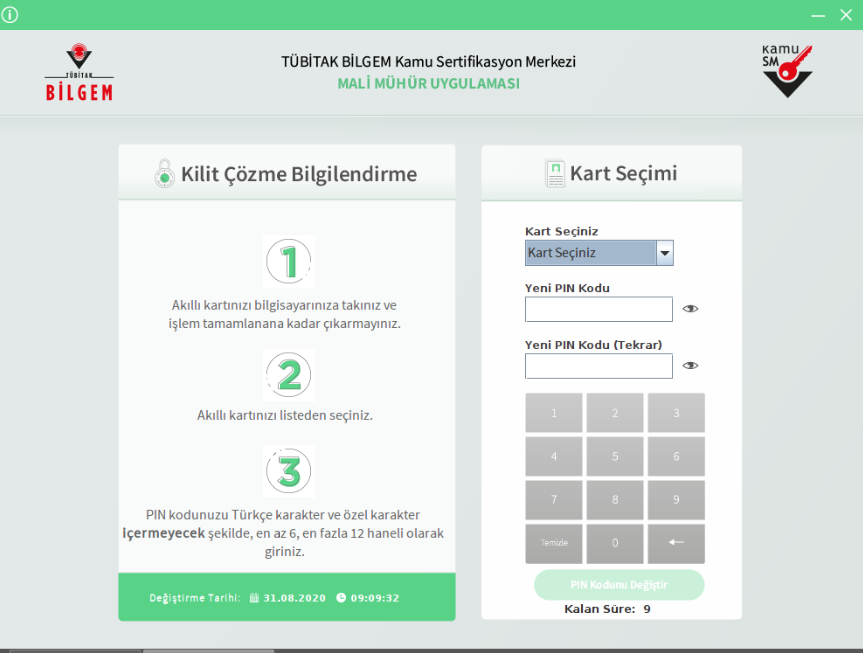Click the step 2 number icon

click(x=288, y=375)
